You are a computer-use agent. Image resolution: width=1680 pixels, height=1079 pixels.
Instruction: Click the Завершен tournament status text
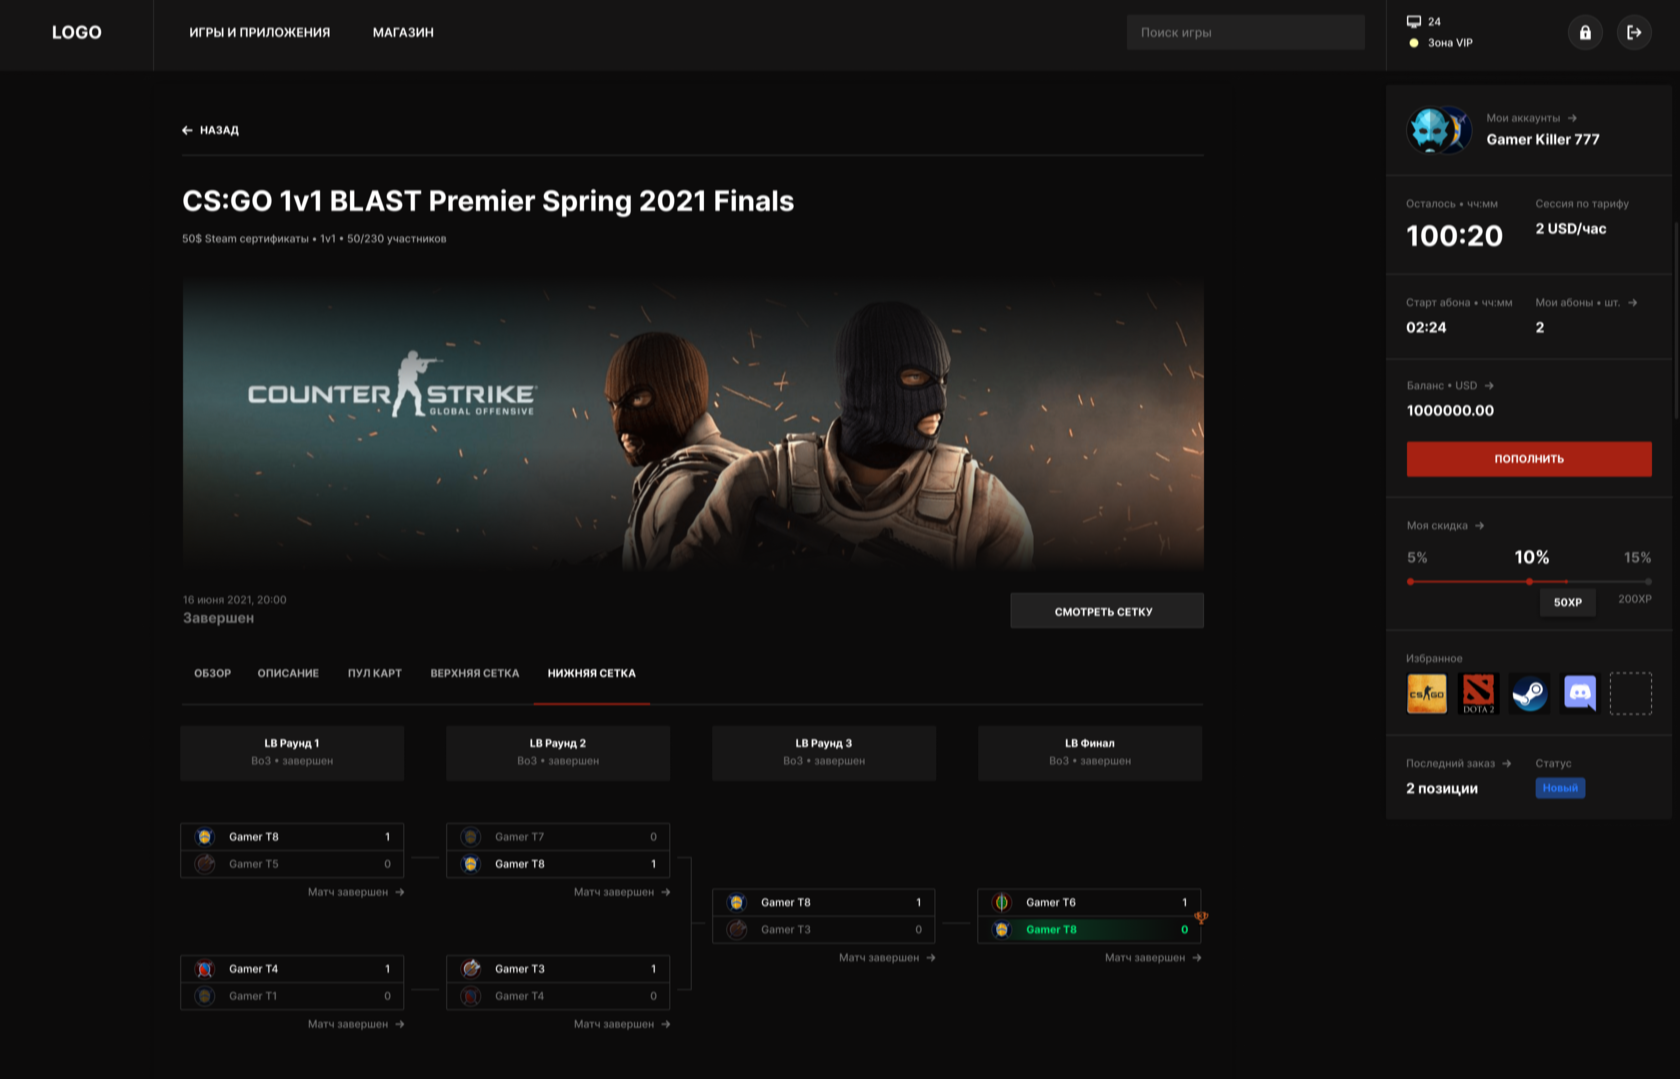(x=218, y=618)
